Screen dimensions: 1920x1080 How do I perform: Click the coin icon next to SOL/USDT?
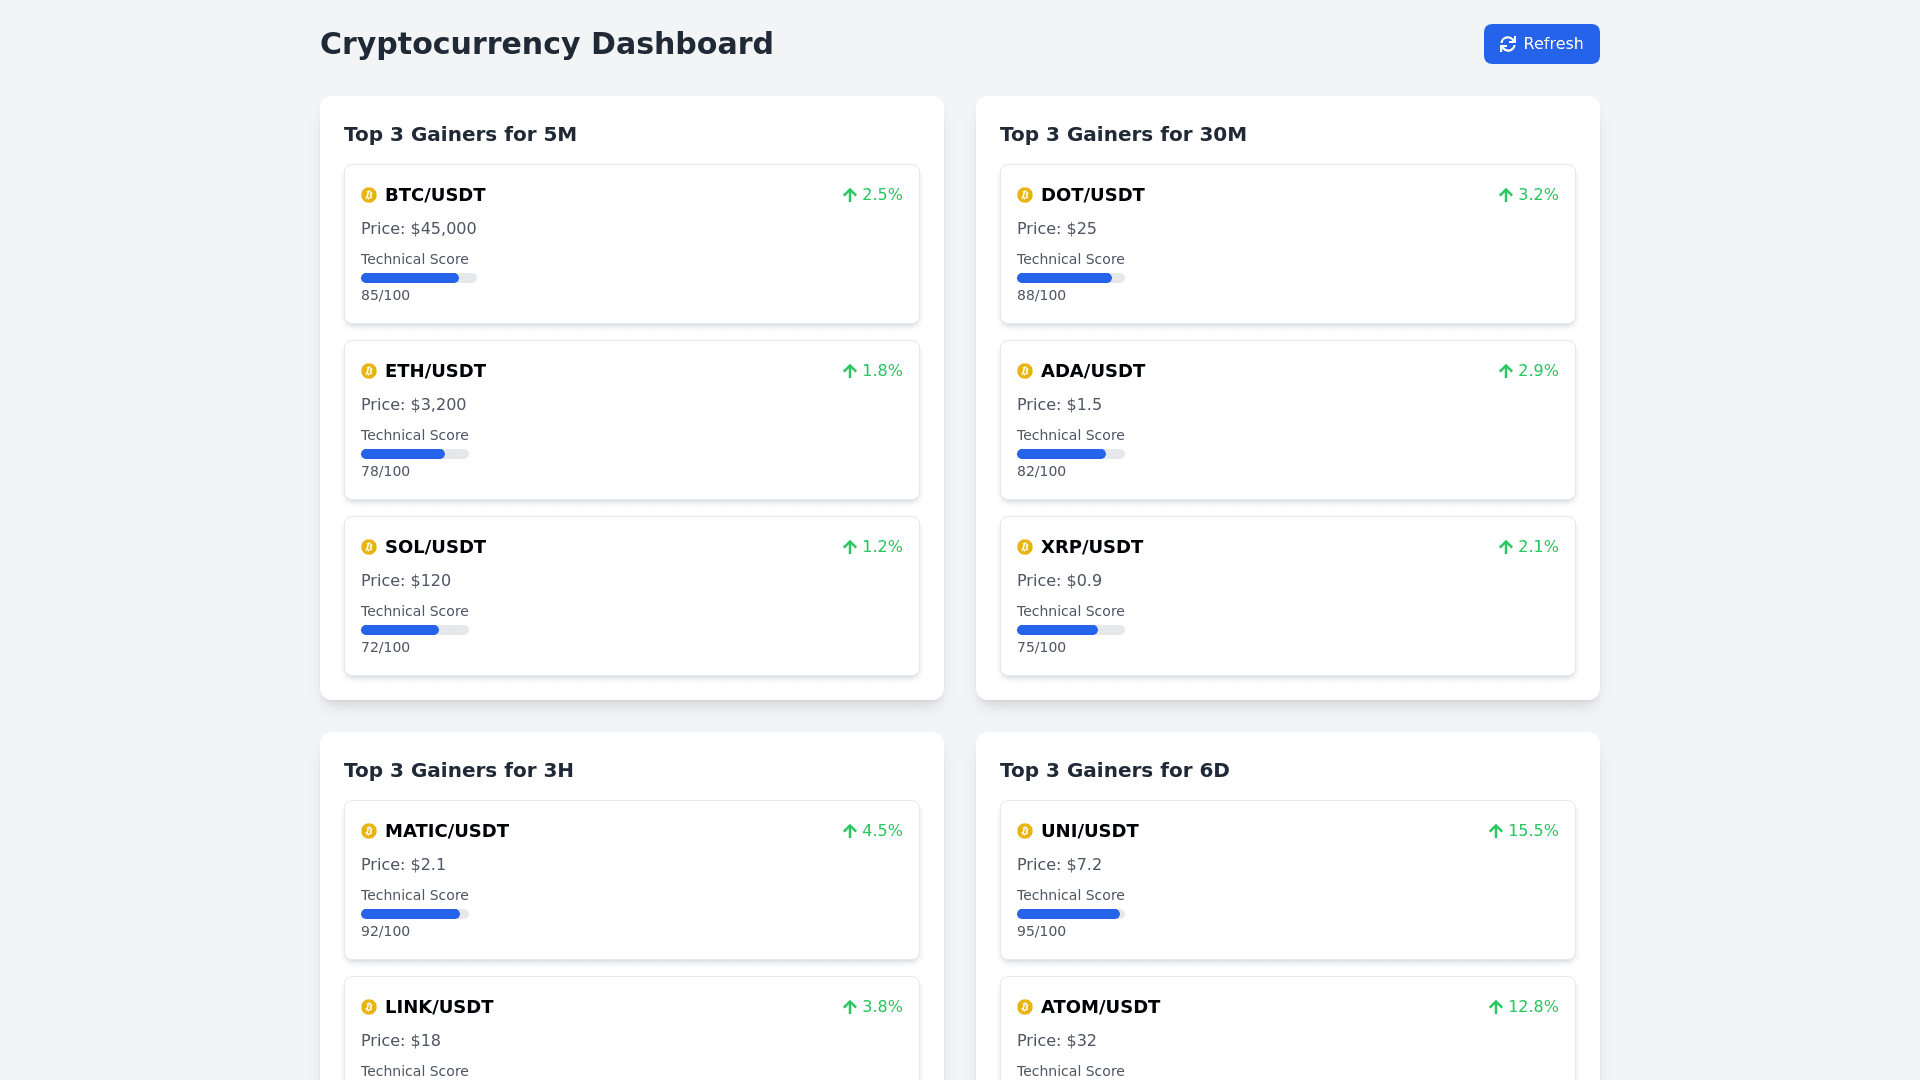(x=369, y=547)
